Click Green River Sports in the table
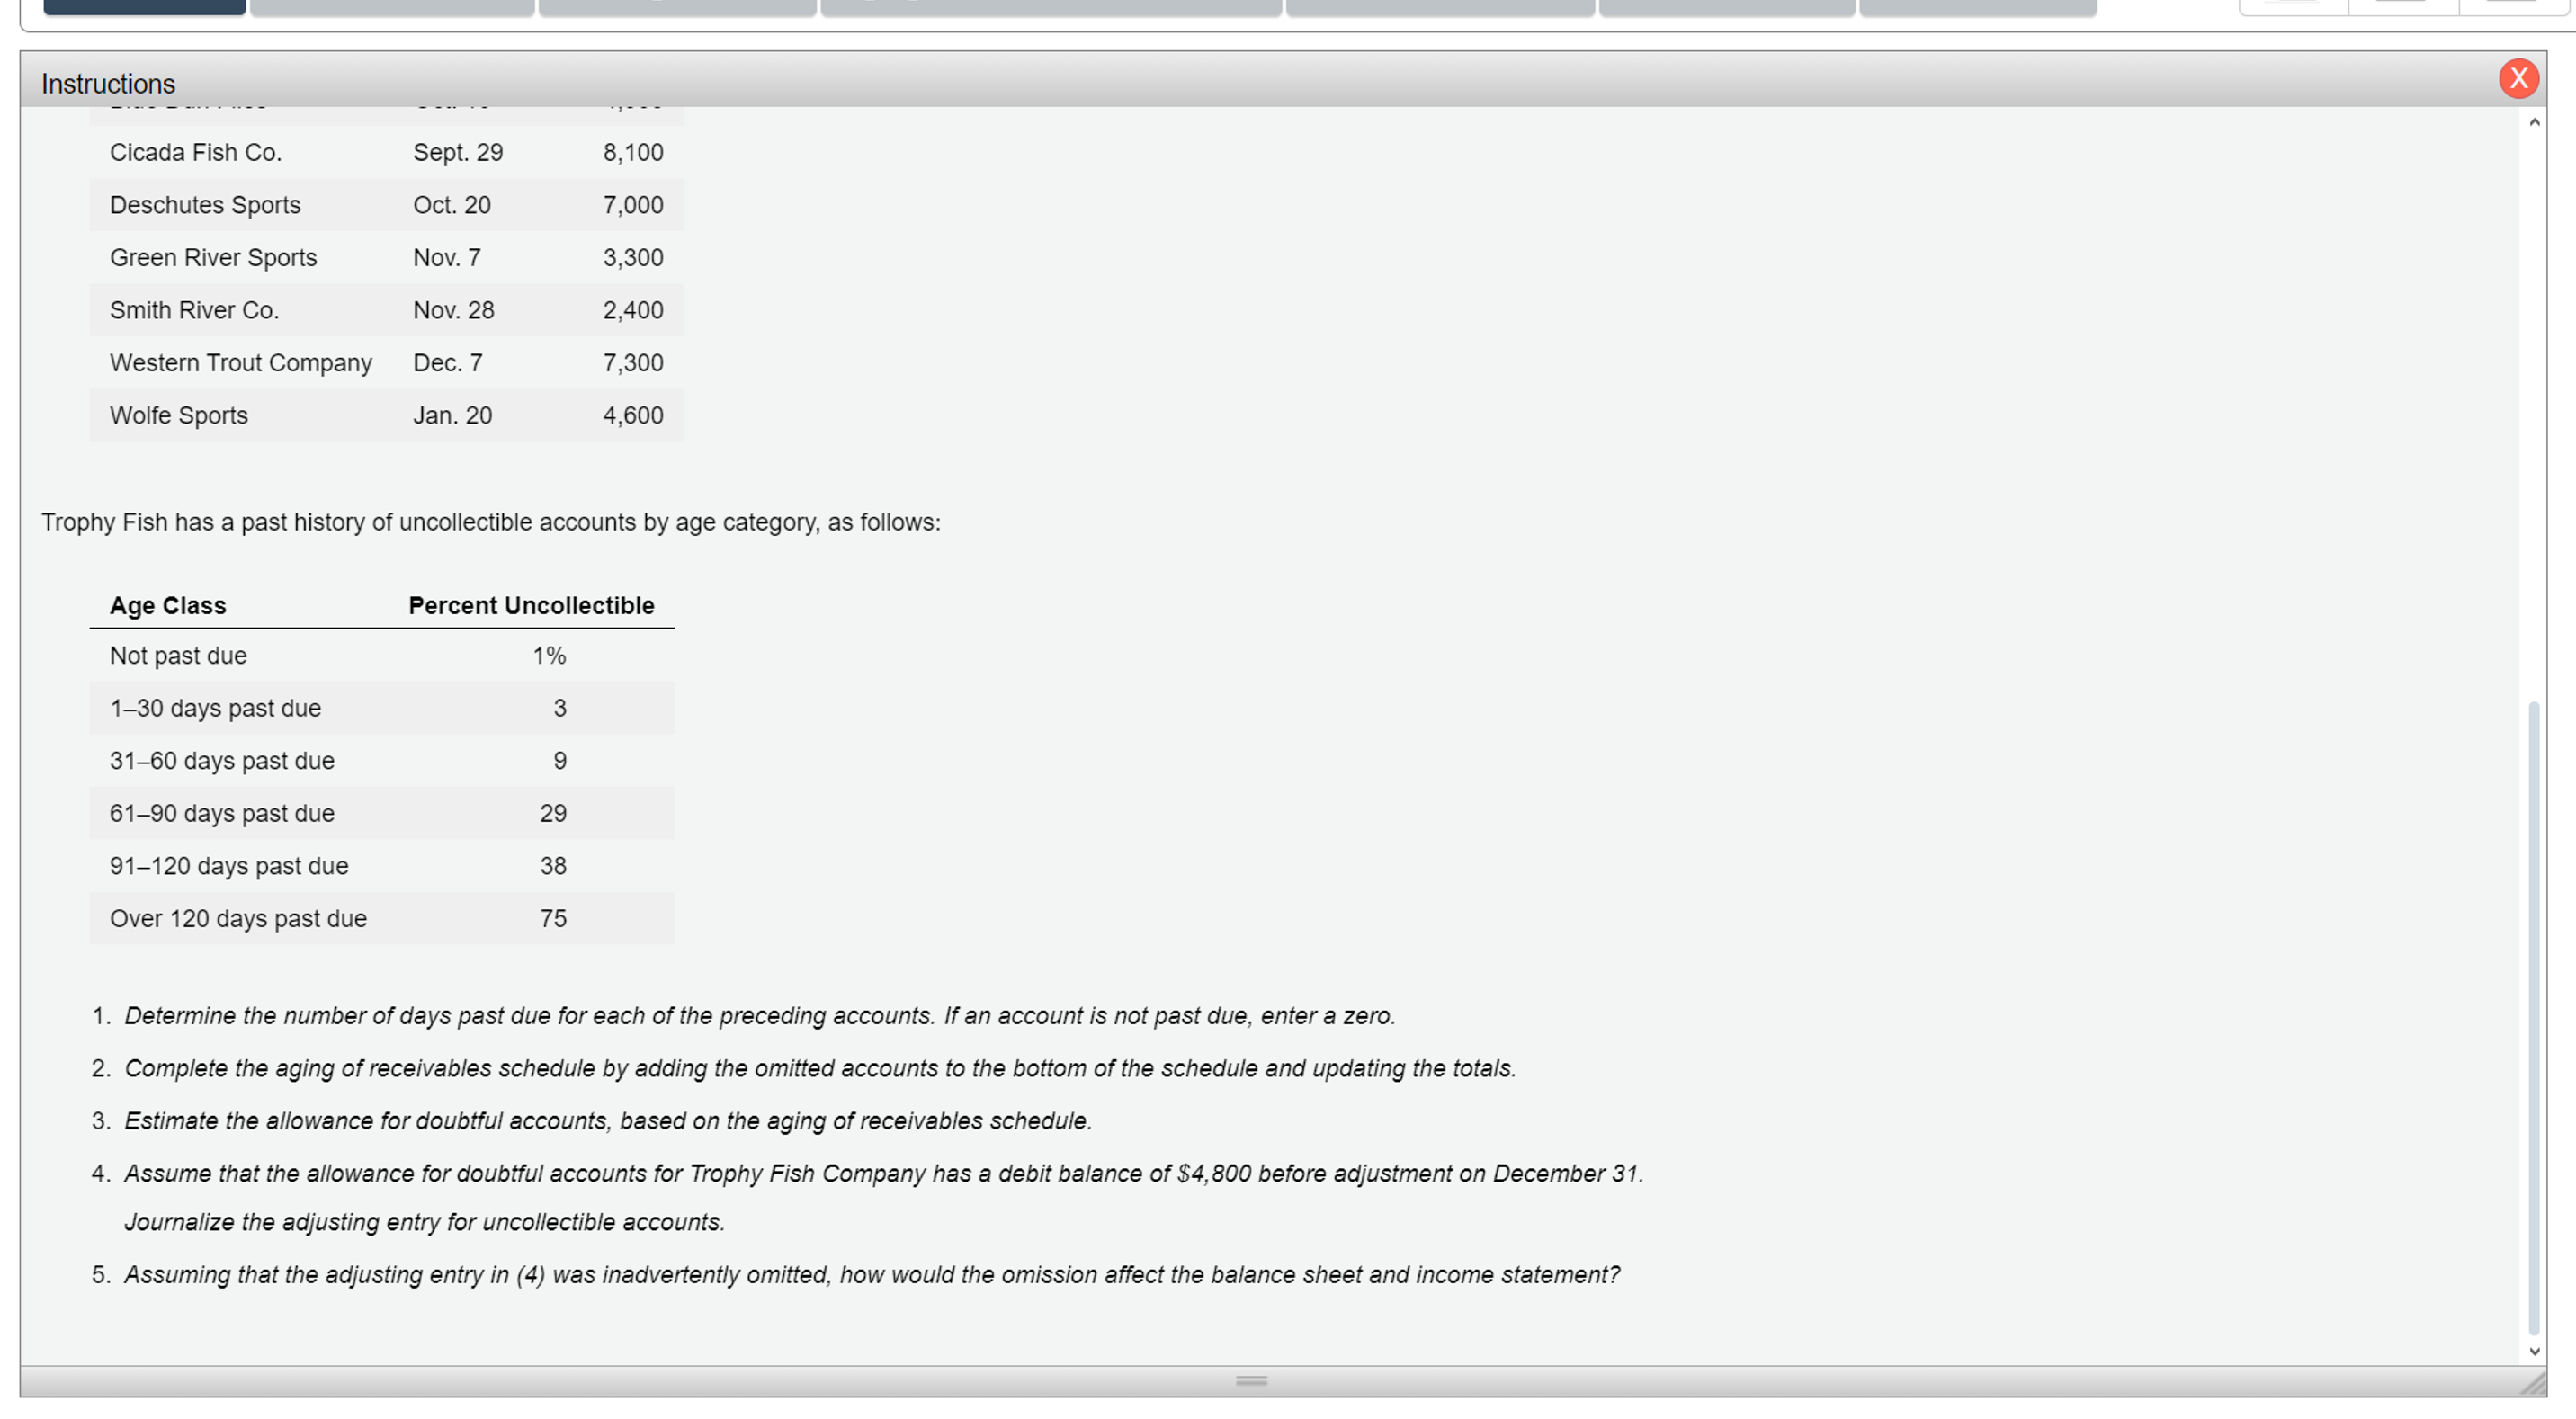The image size is (2576, 1419). tap(213, 258)
